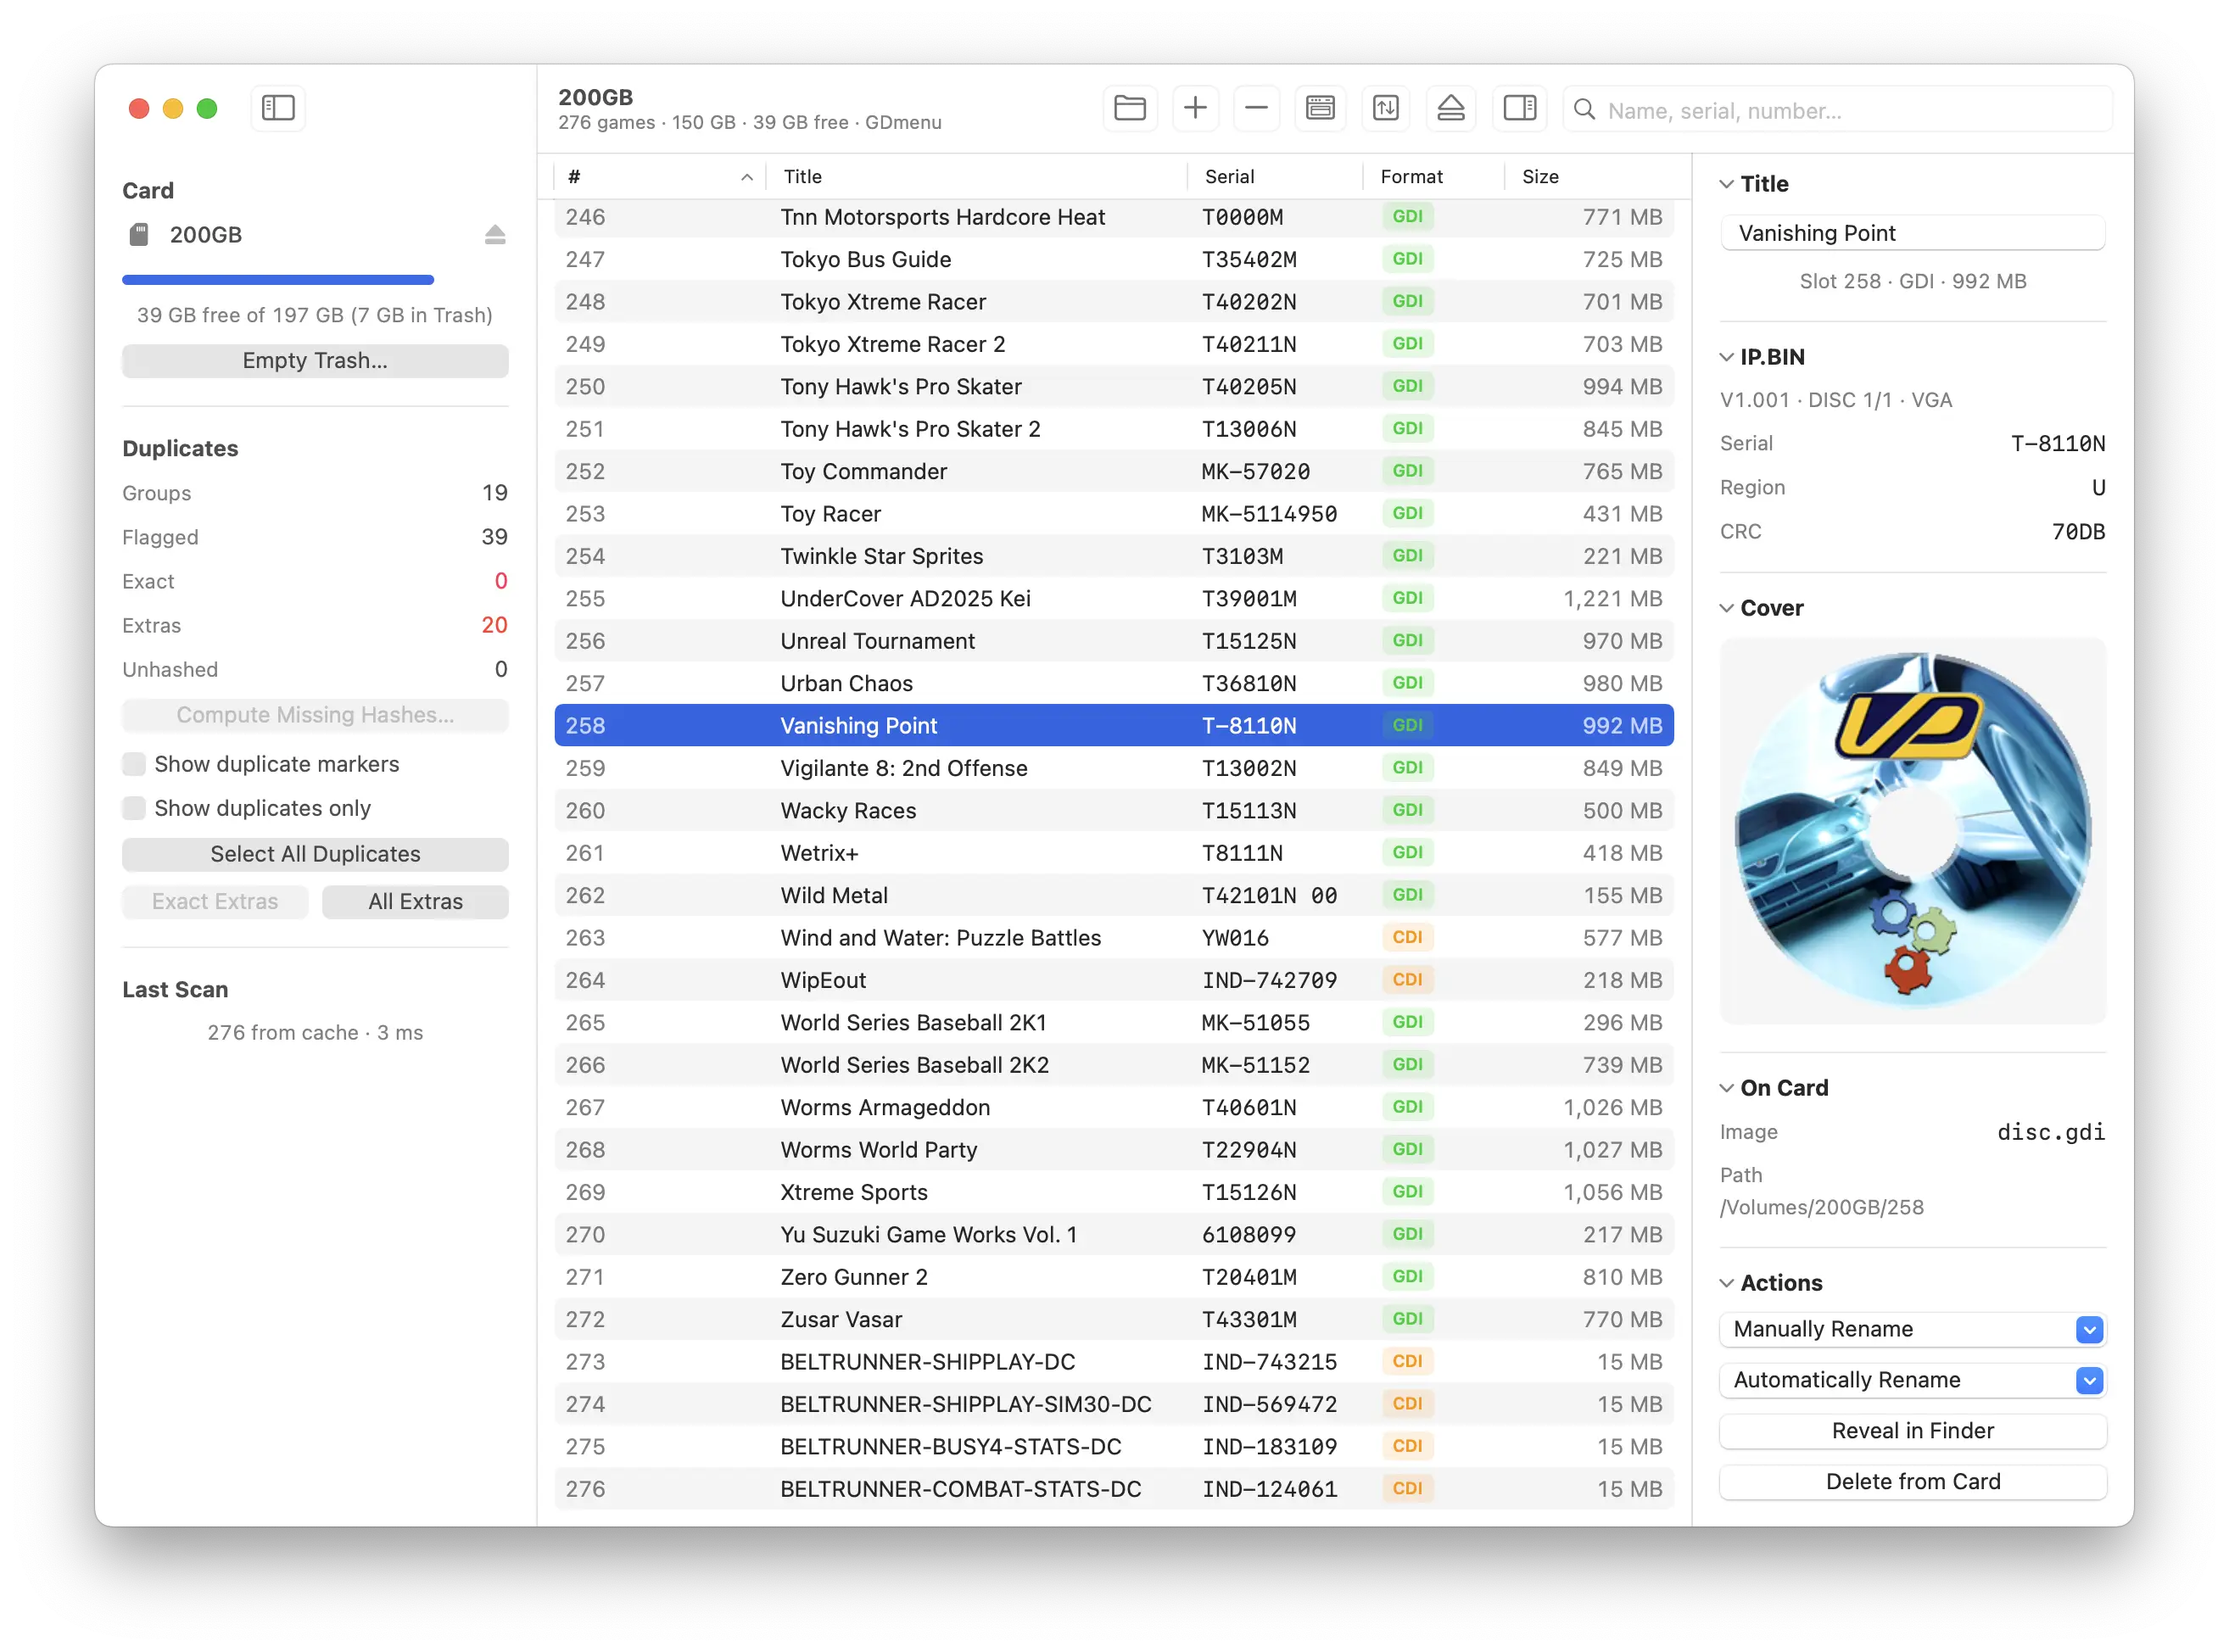Select Vigilante 8: 2nd Offense row
Screen dimensions: 2229x1652
tap(1113, 769)
